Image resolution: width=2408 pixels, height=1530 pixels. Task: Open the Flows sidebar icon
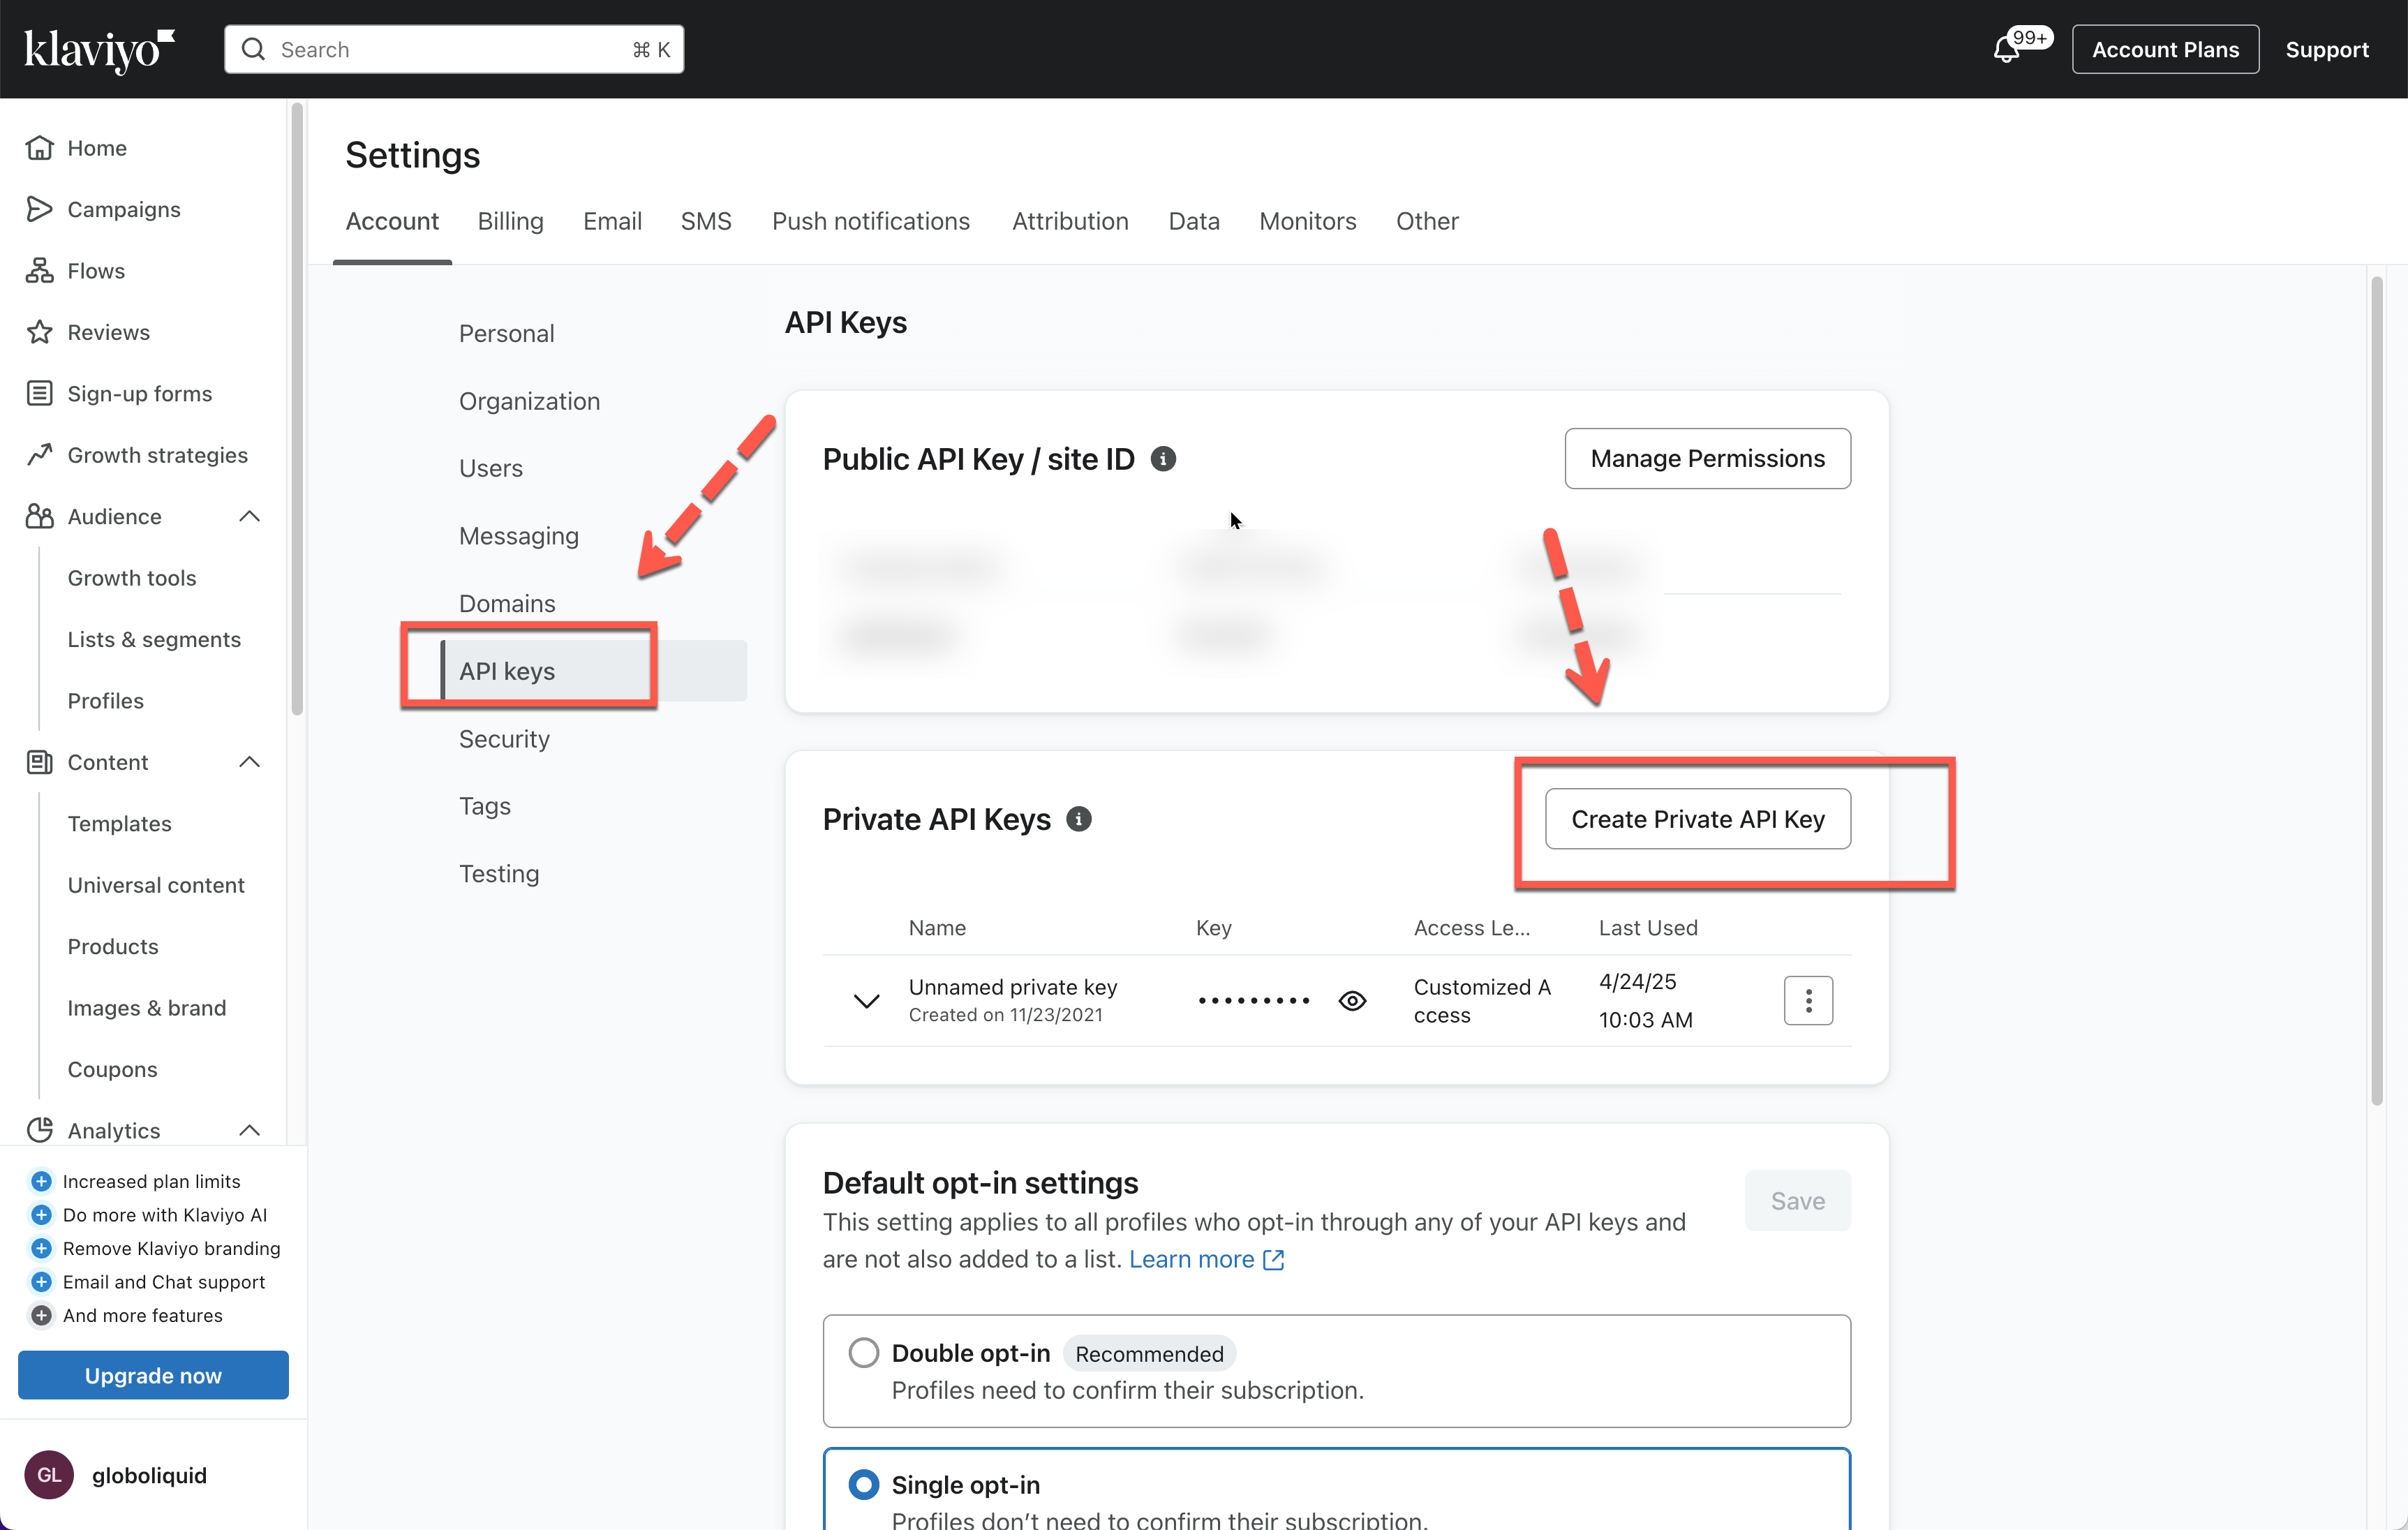[x=39, y=270]
